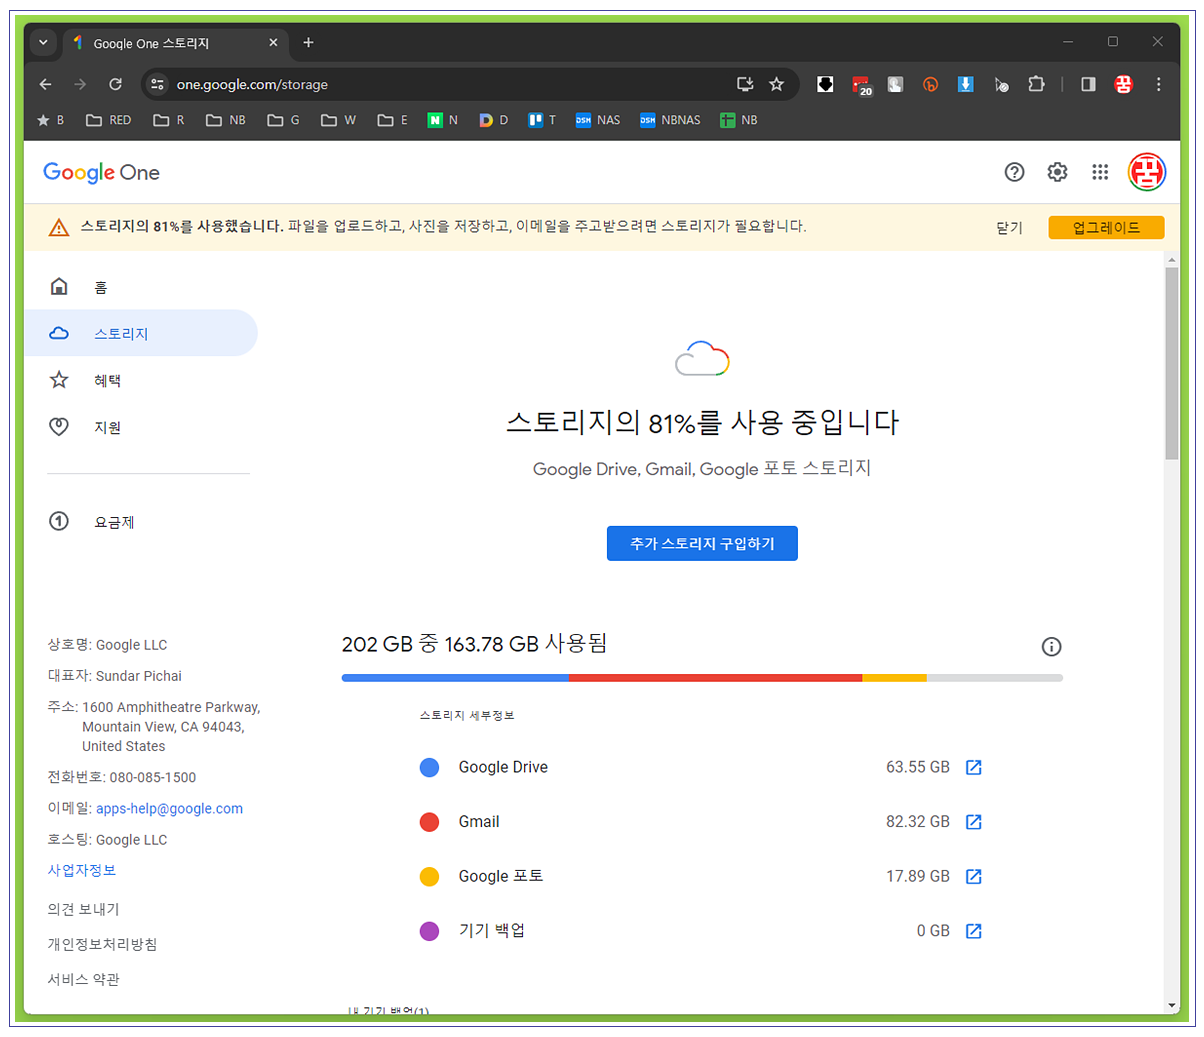Click 의견 보내기 link
This screenshot has width=1204, height=1037.
[x=83, y=909]
